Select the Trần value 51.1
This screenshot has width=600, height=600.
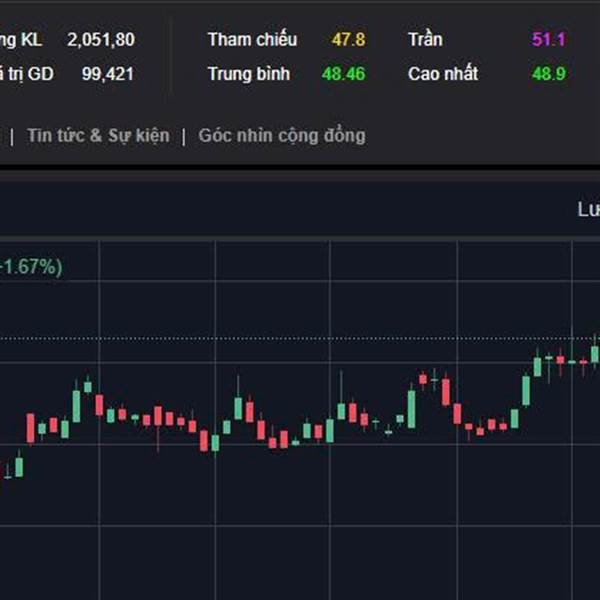click(548, 39)
